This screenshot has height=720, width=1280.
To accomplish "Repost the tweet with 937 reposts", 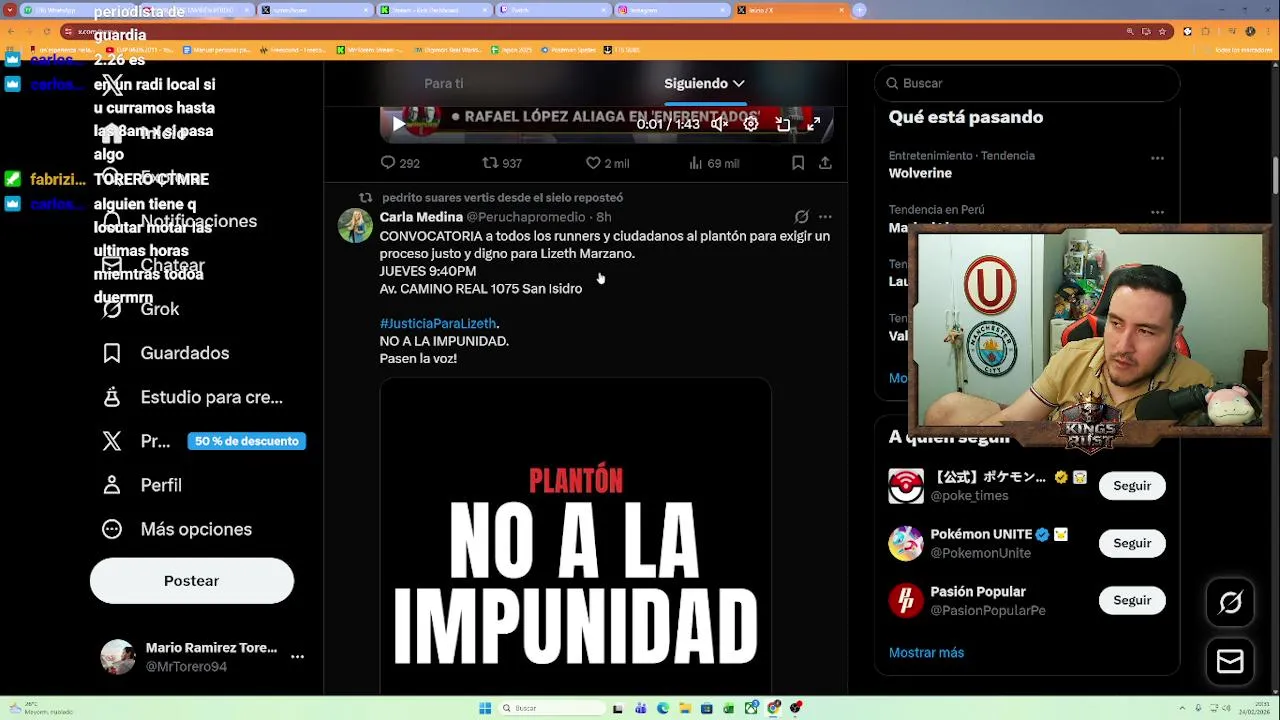I will click(502, 163).
